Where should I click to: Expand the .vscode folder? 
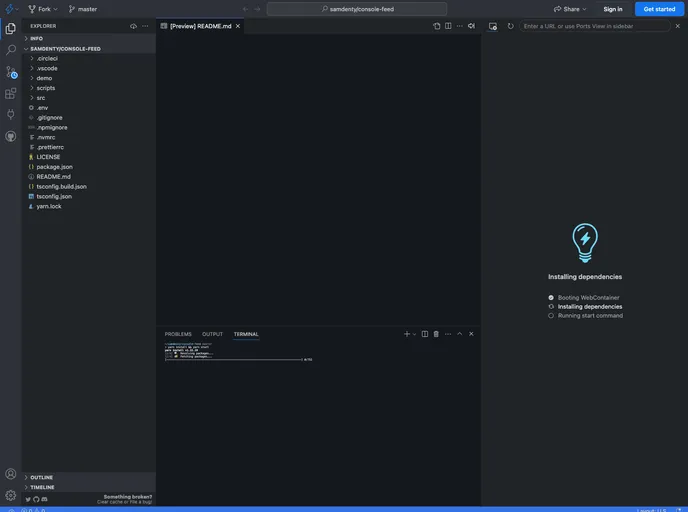89,68
